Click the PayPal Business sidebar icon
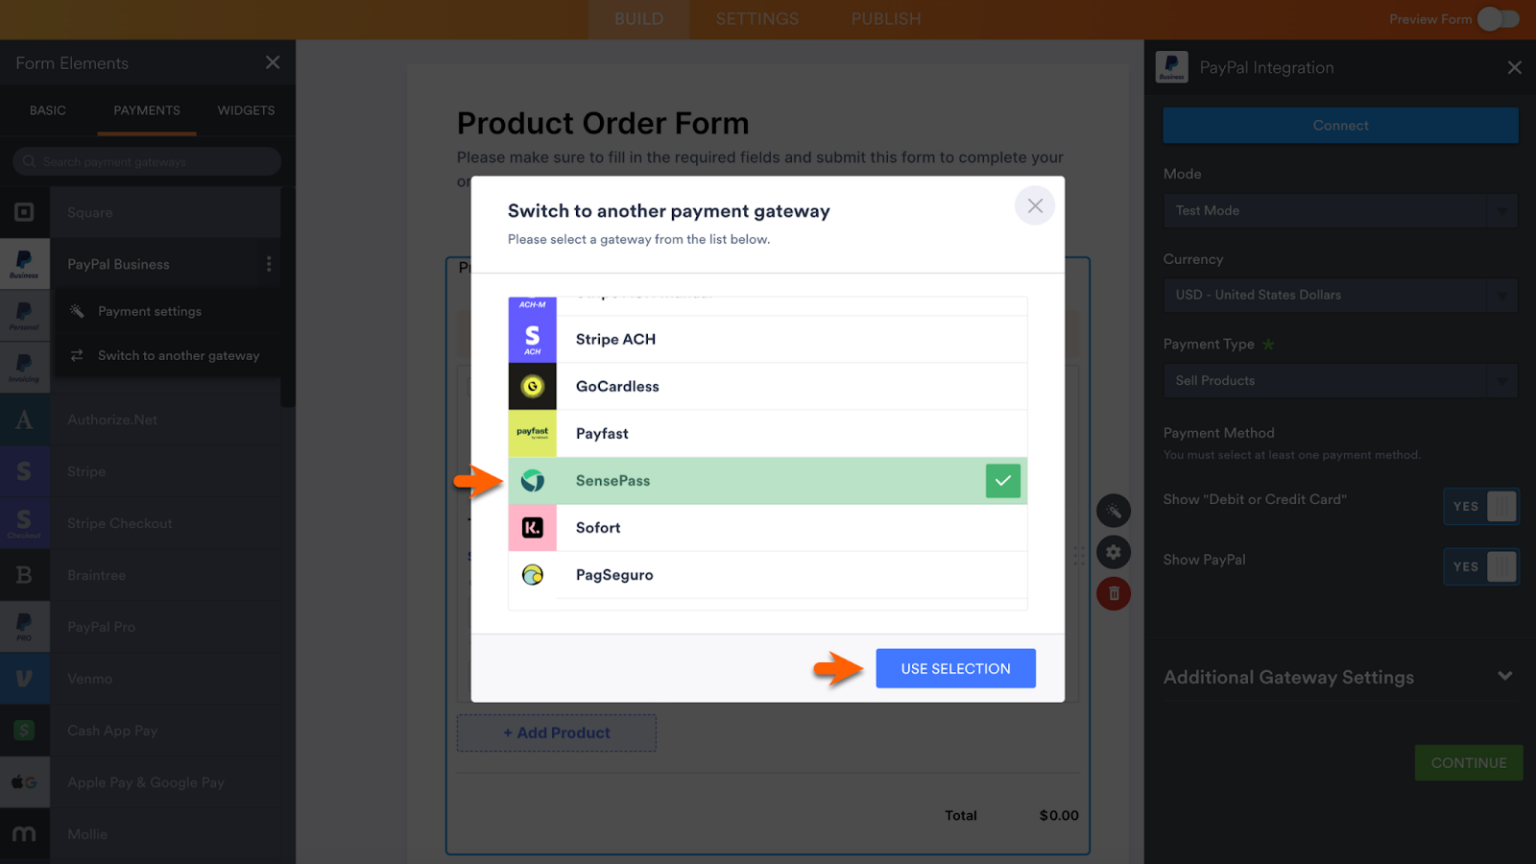The width and height of the screenshot is (1536, 864). 25,263
